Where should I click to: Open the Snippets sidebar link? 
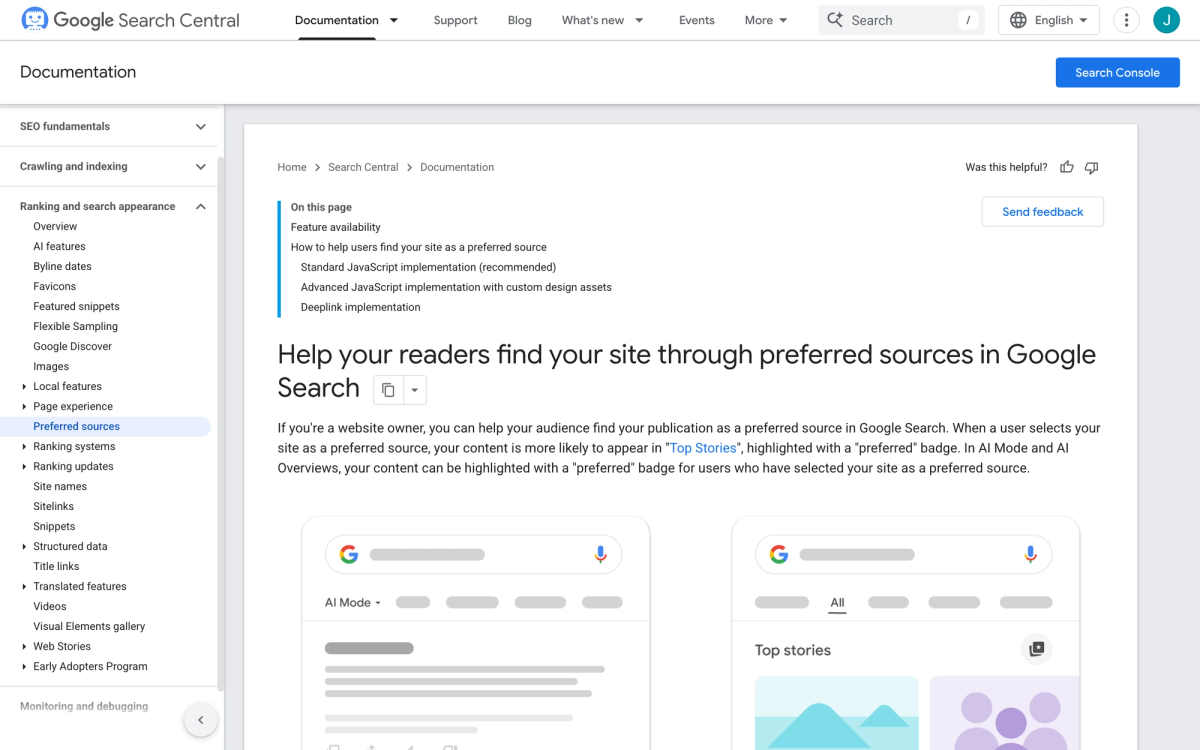coord(54,526)
